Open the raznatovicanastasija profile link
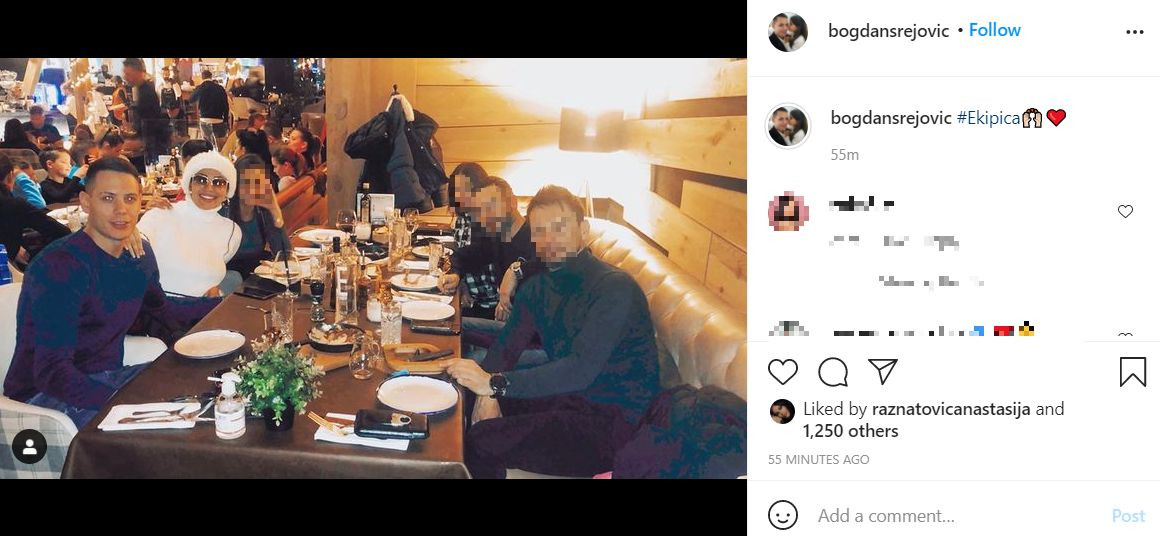The width and height of the screenshot is (1160, 536). tap(951, 409)
